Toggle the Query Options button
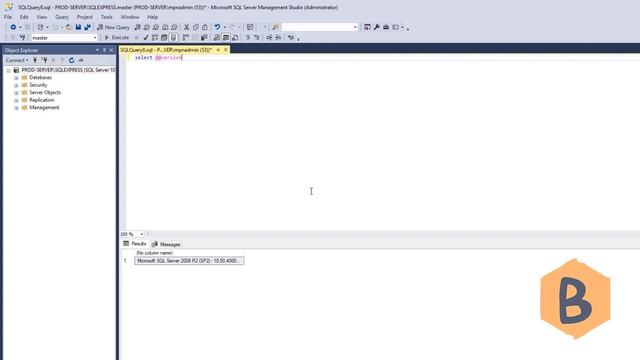Screen dimensions: 640x360 coord(164,38)
